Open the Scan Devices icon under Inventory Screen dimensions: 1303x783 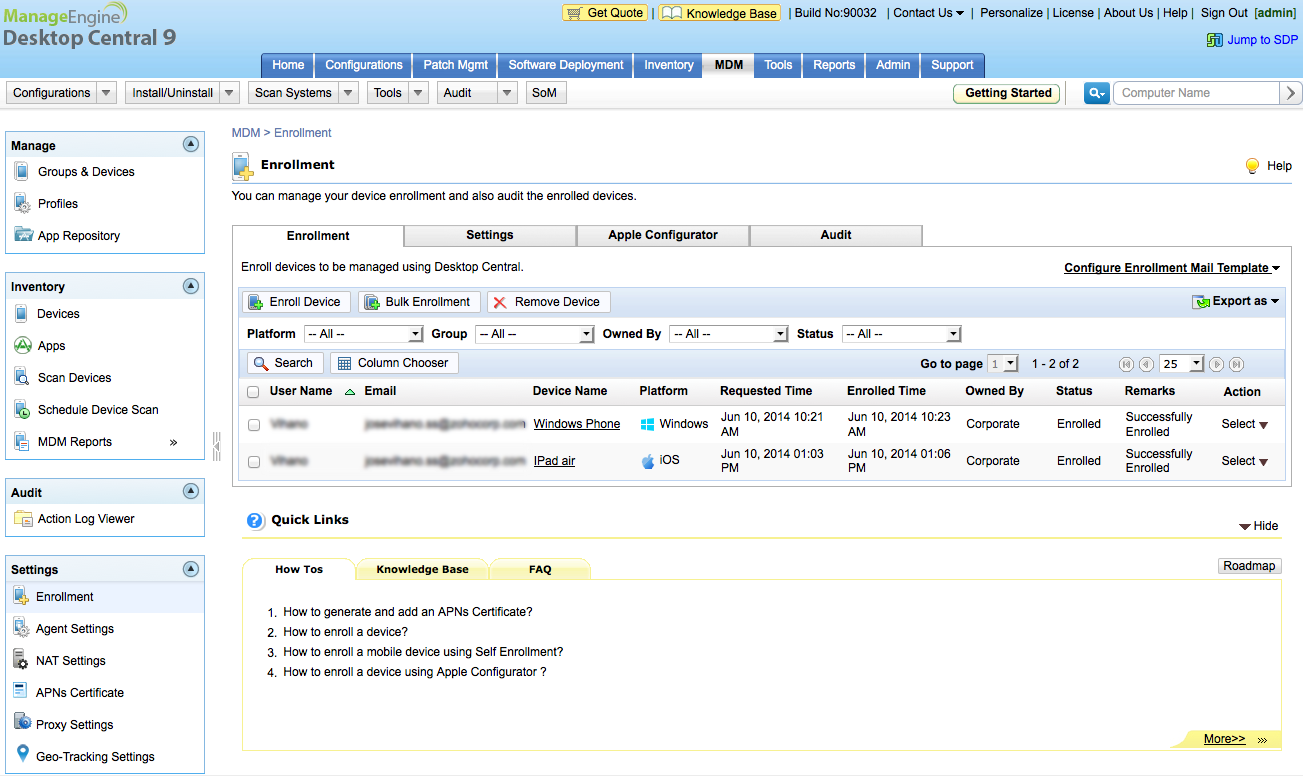tap(22, 378)
